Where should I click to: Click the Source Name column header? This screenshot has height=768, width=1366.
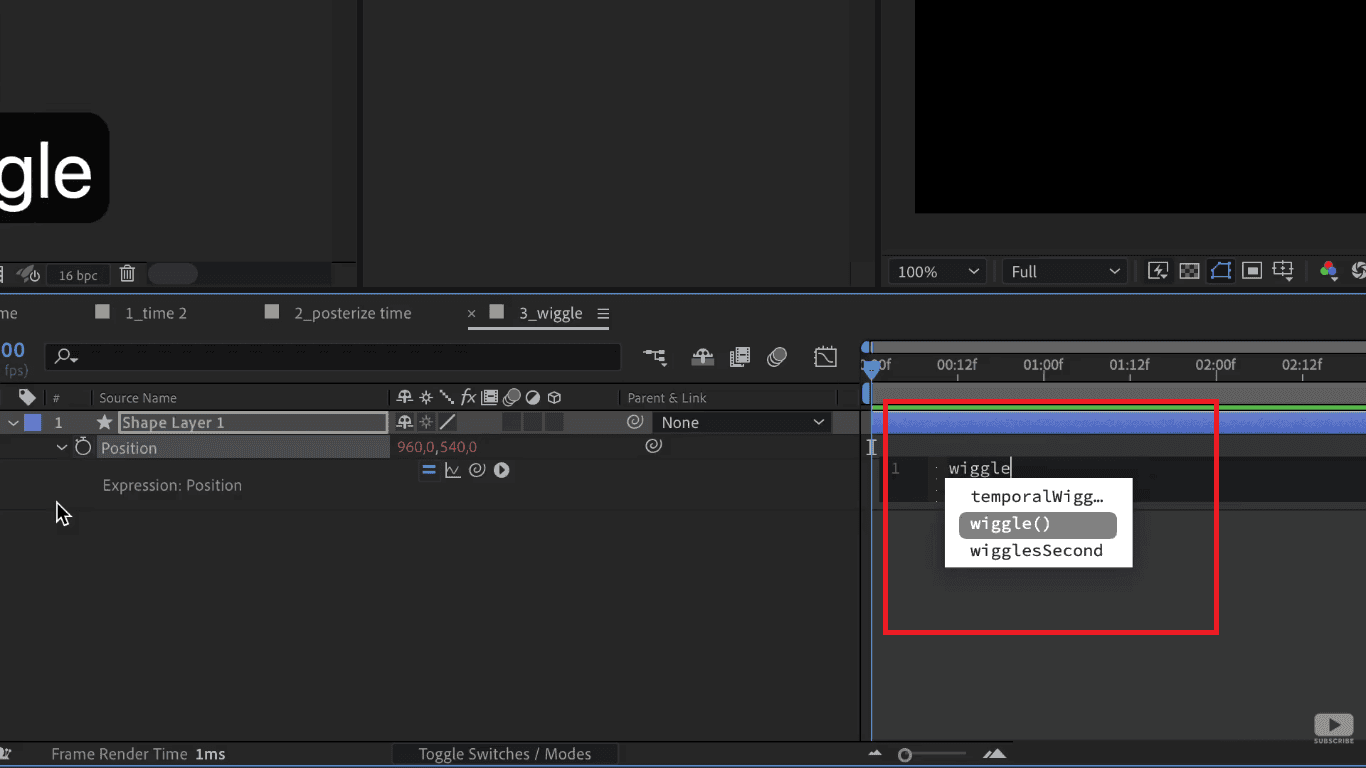click(138, 398)
